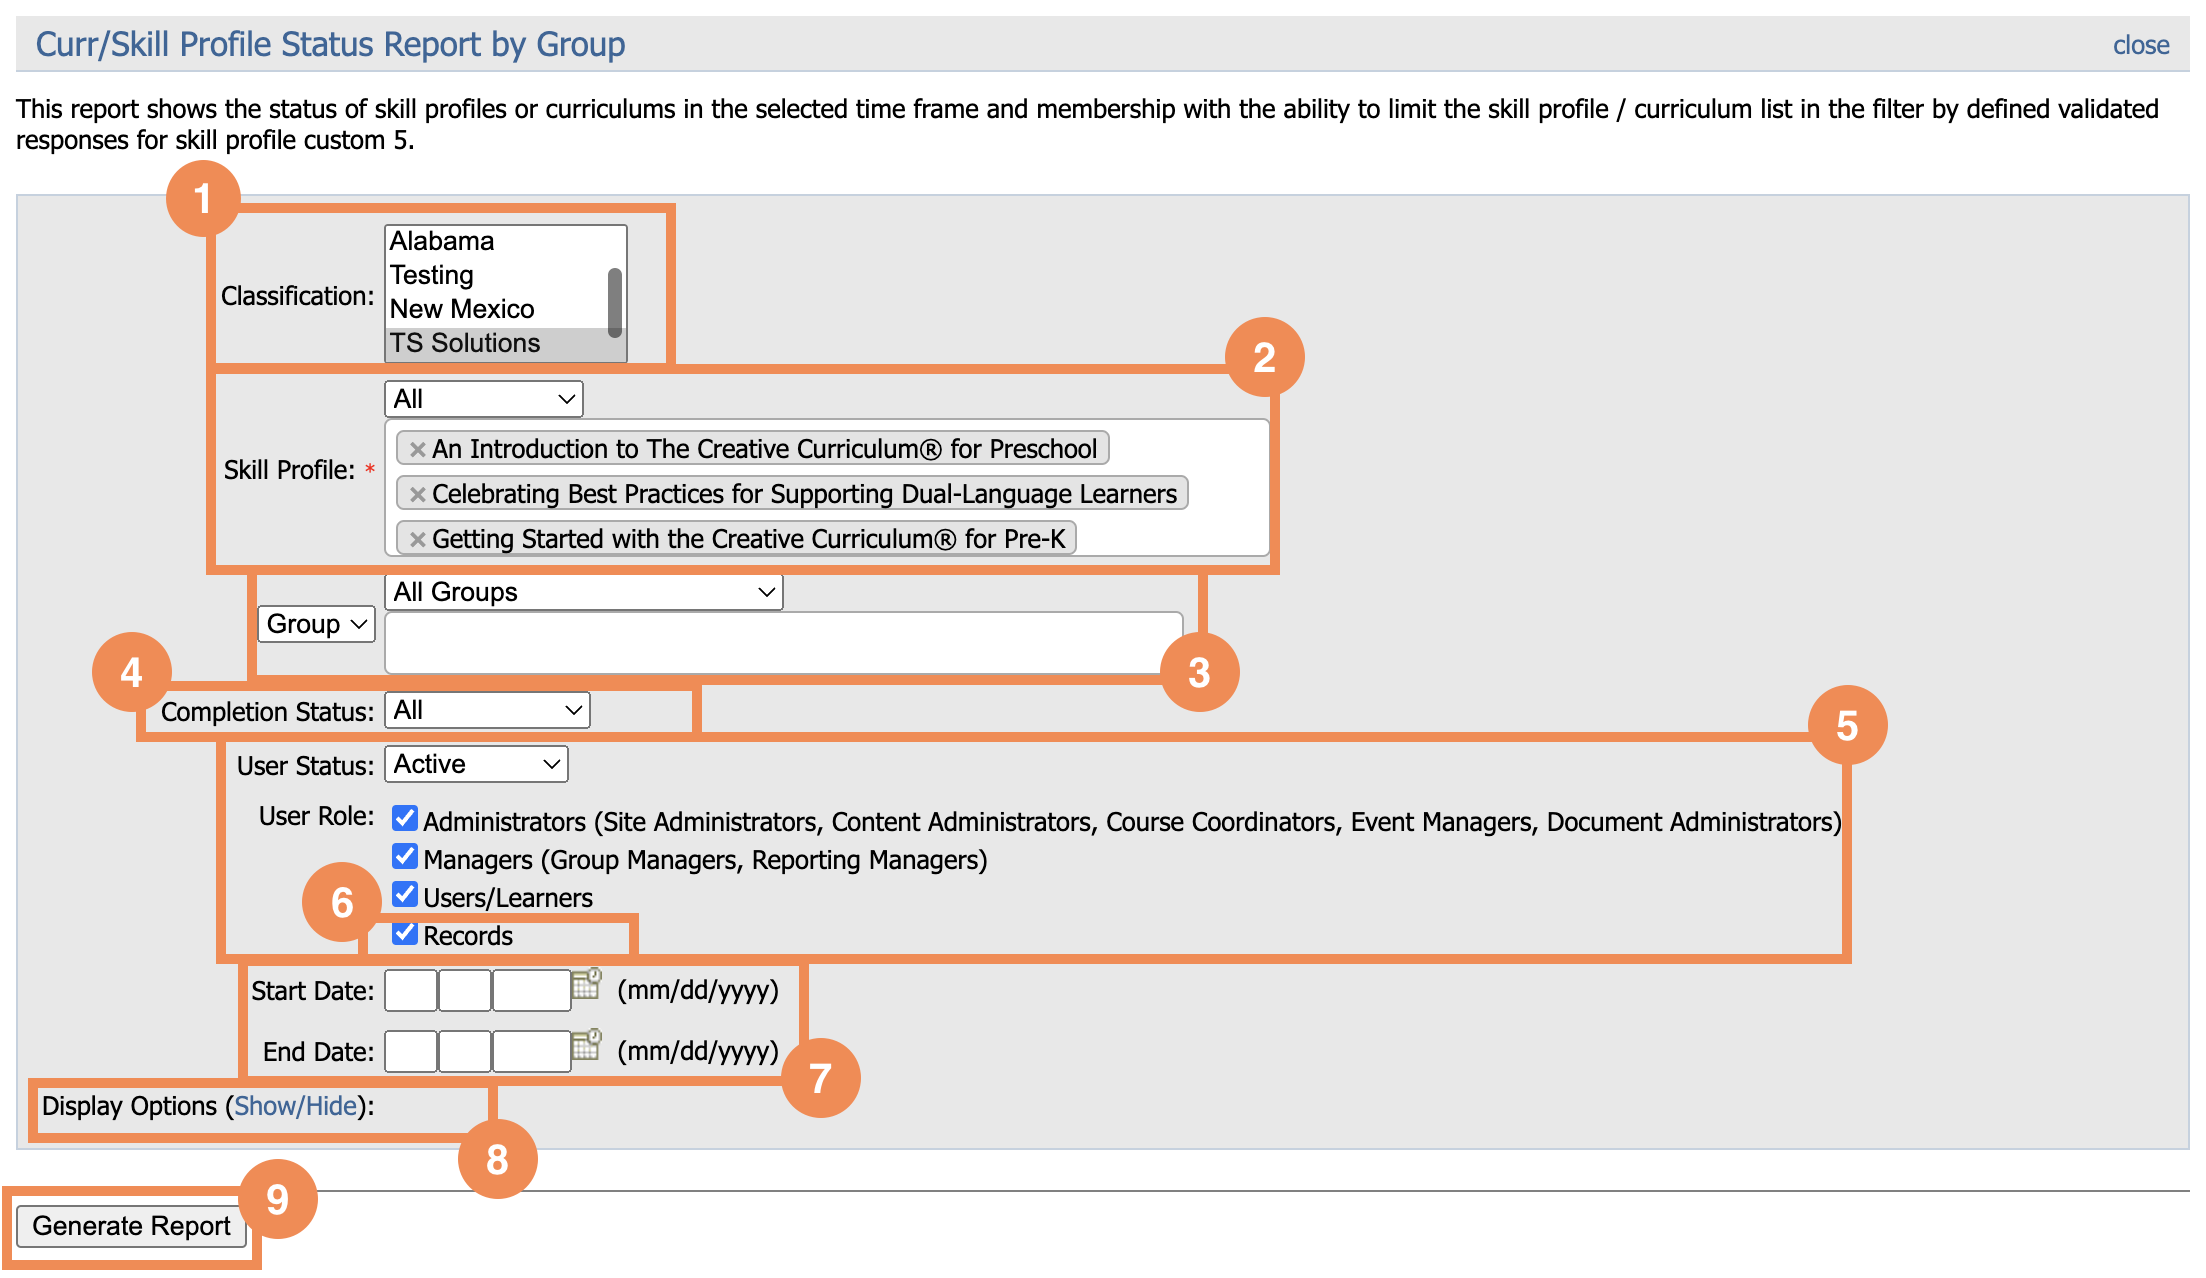Uncheck the Managers user role

pyautogui.click(x=404, y=857)
